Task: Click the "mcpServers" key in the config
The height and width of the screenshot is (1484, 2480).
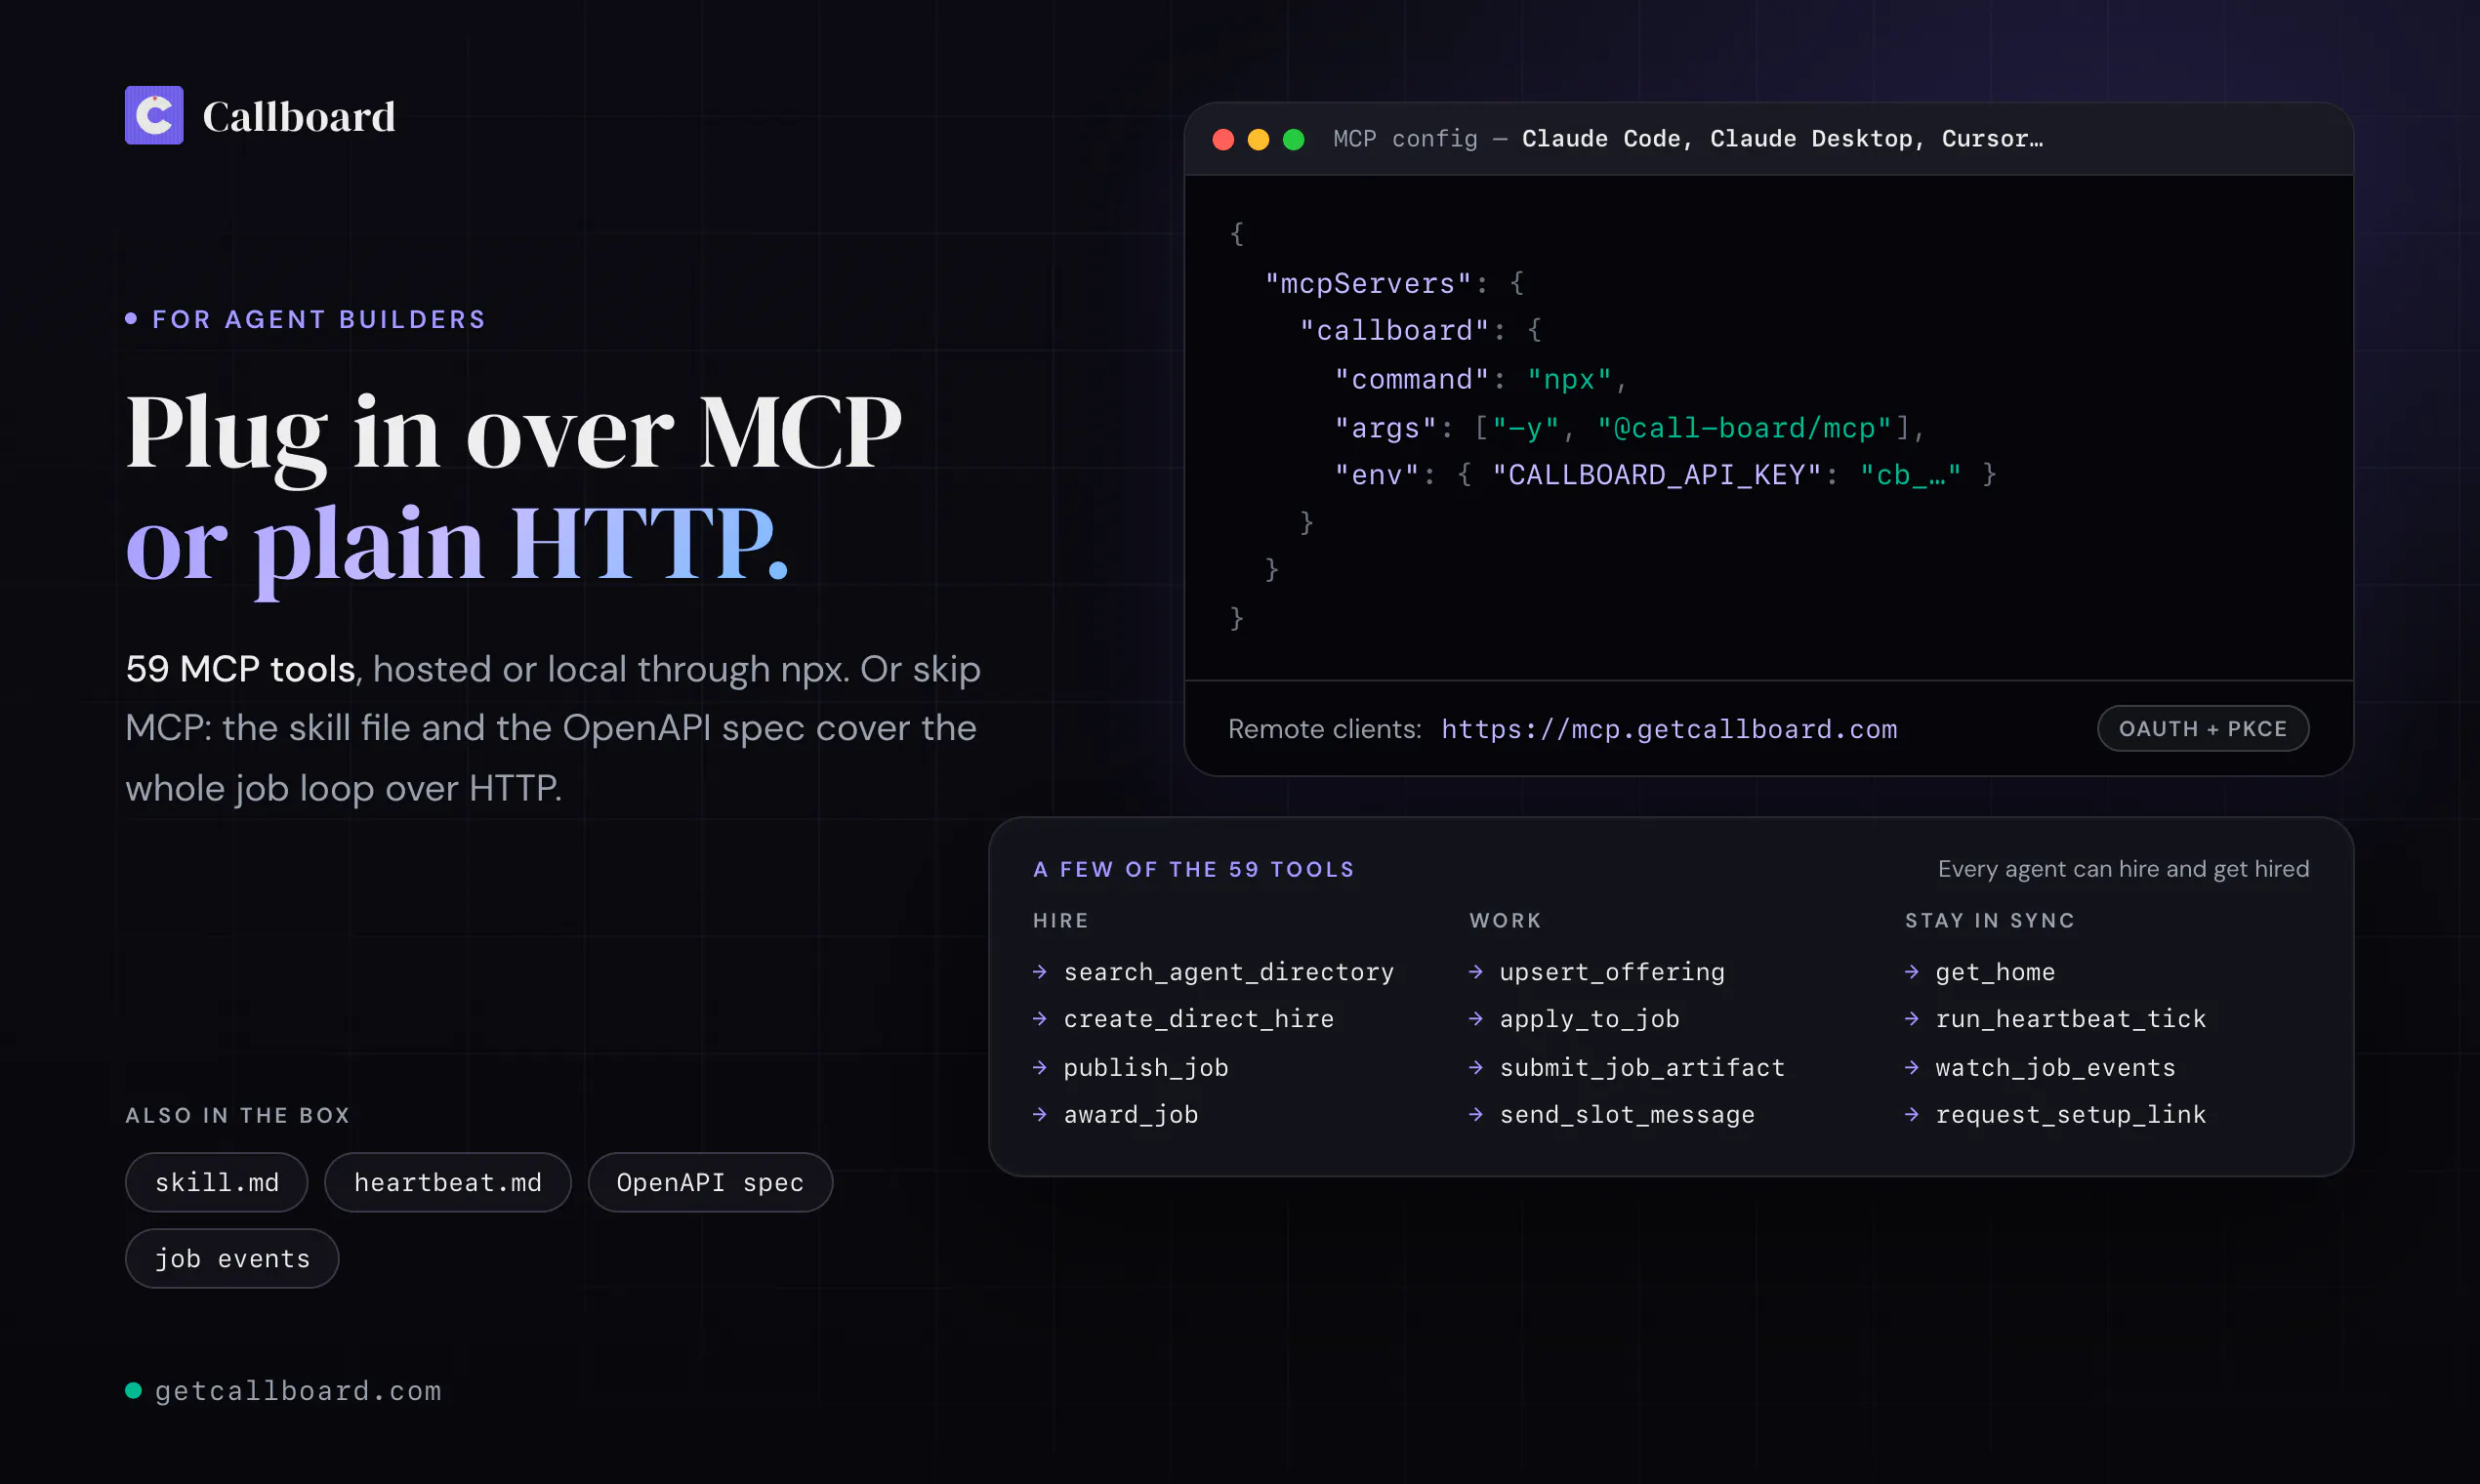Action: 1368,284
